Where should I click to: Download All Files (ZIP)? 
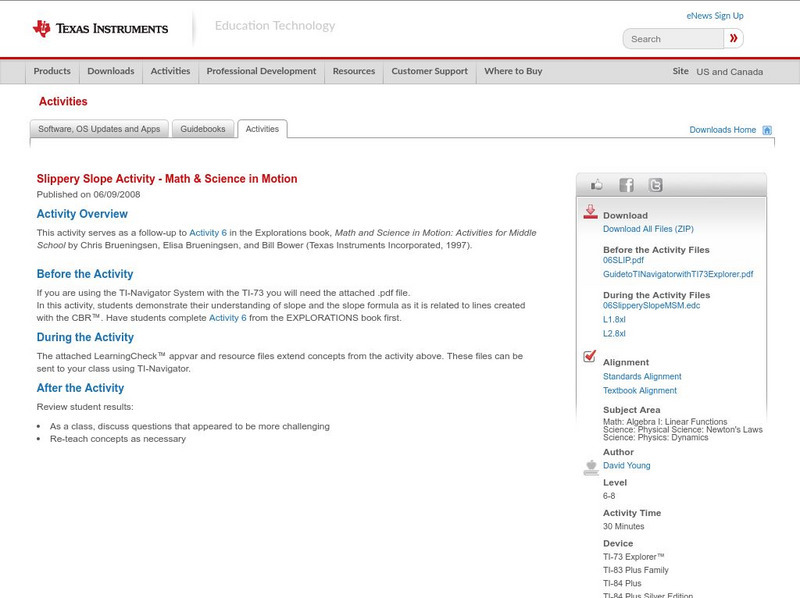click(x=648, y=229)
